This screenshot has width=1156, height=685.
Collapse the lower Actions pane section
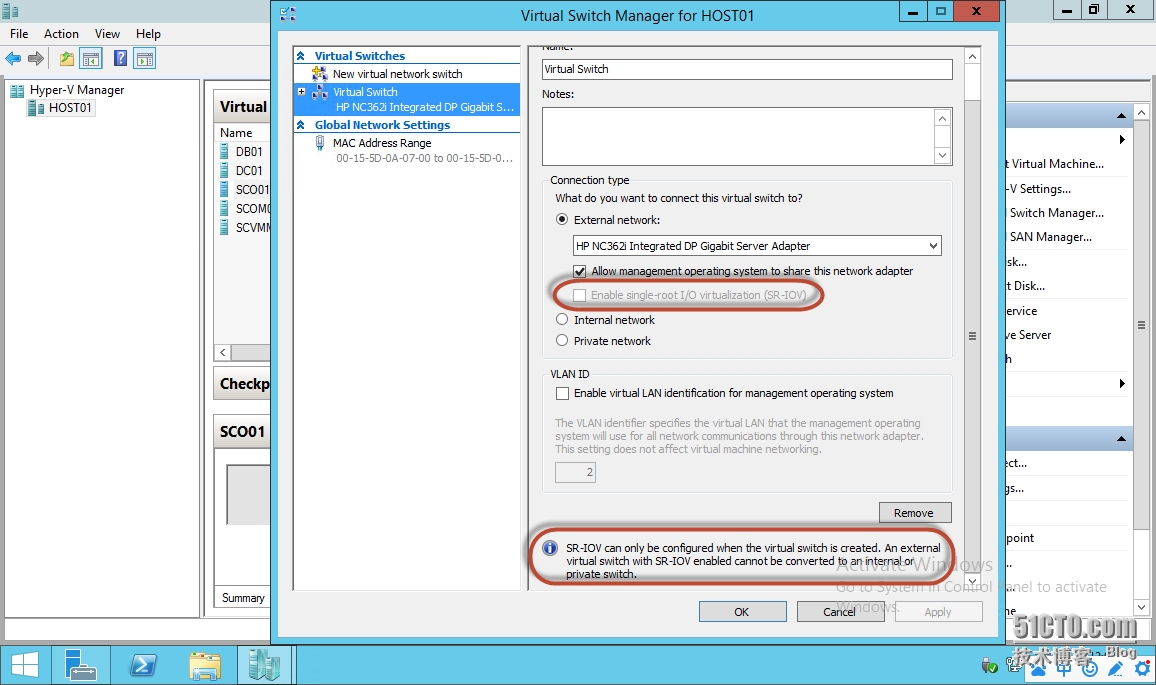coord(1121,439)
